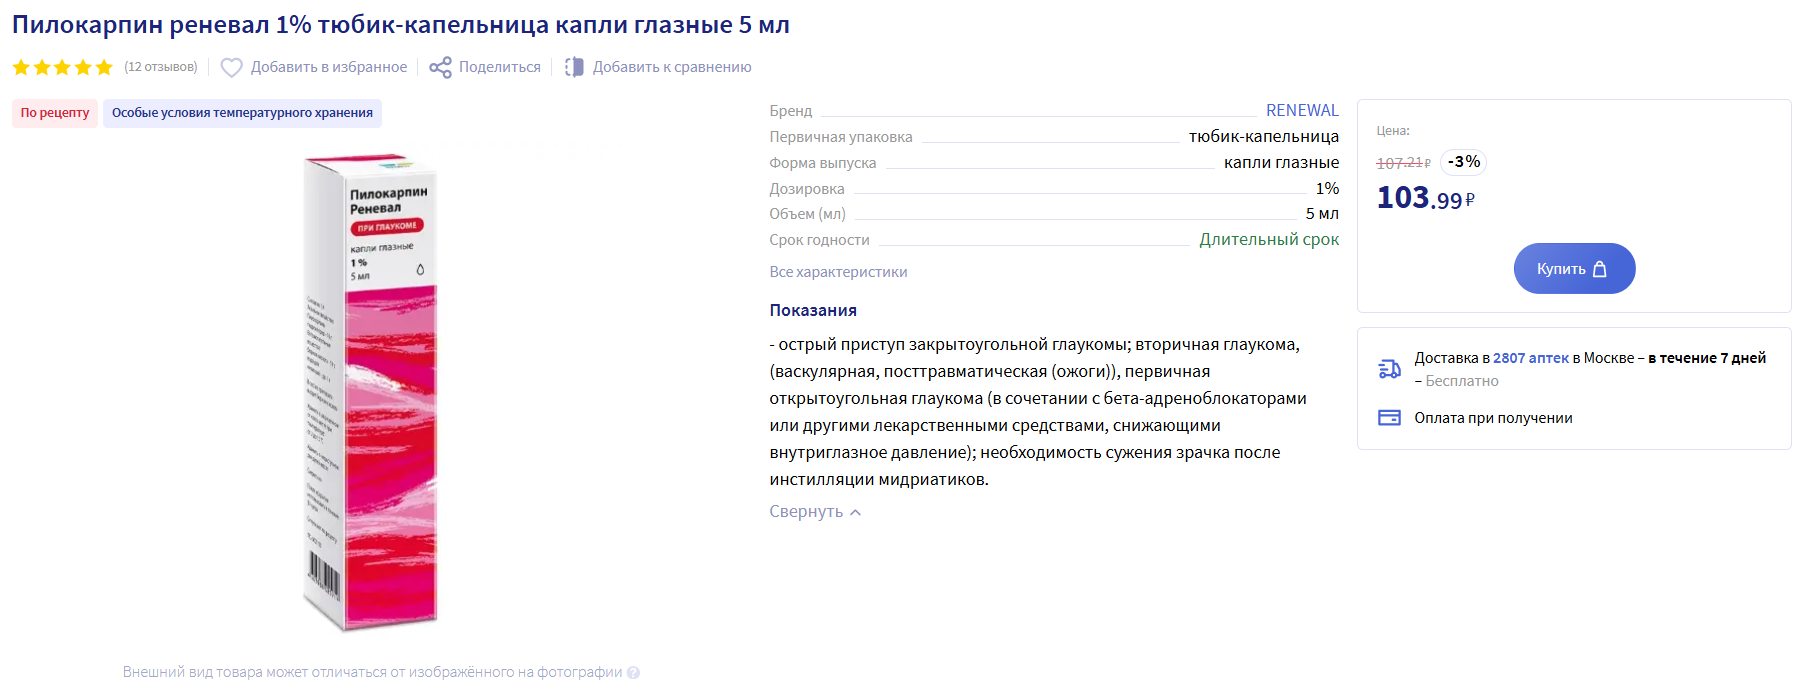Click the Пилокарпин Реневал product photo

coord(372,393)
